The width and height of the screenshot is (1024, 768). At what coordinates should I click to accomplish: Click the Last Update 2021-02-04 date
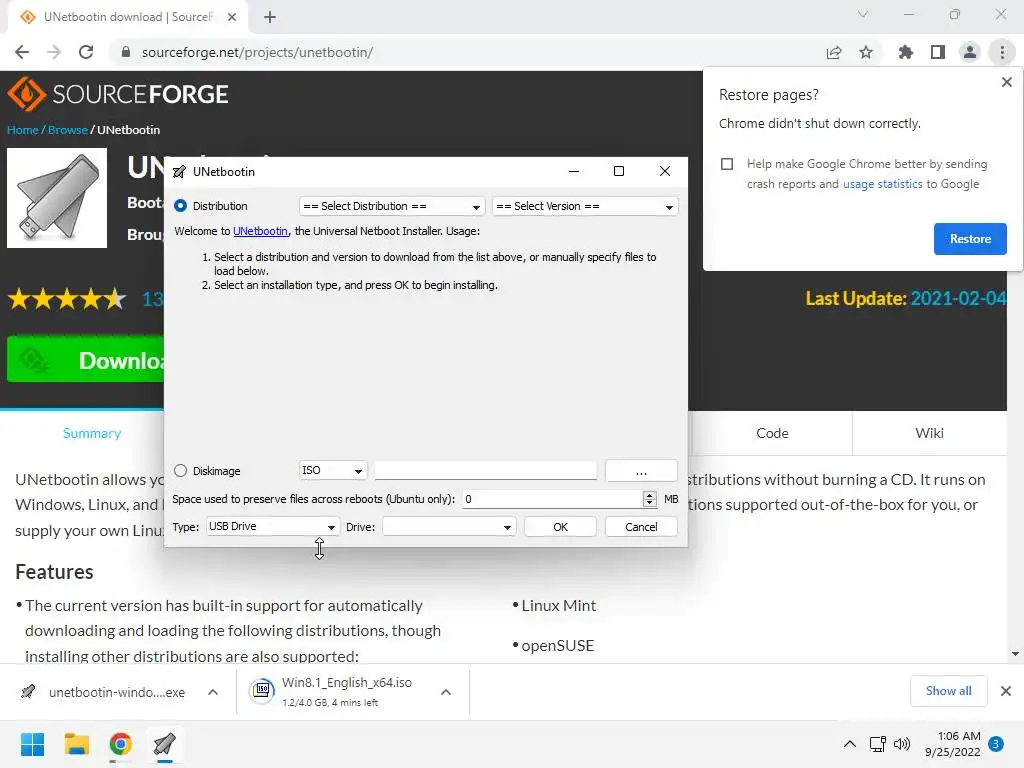pyautogui.click(x=958, y=298)
